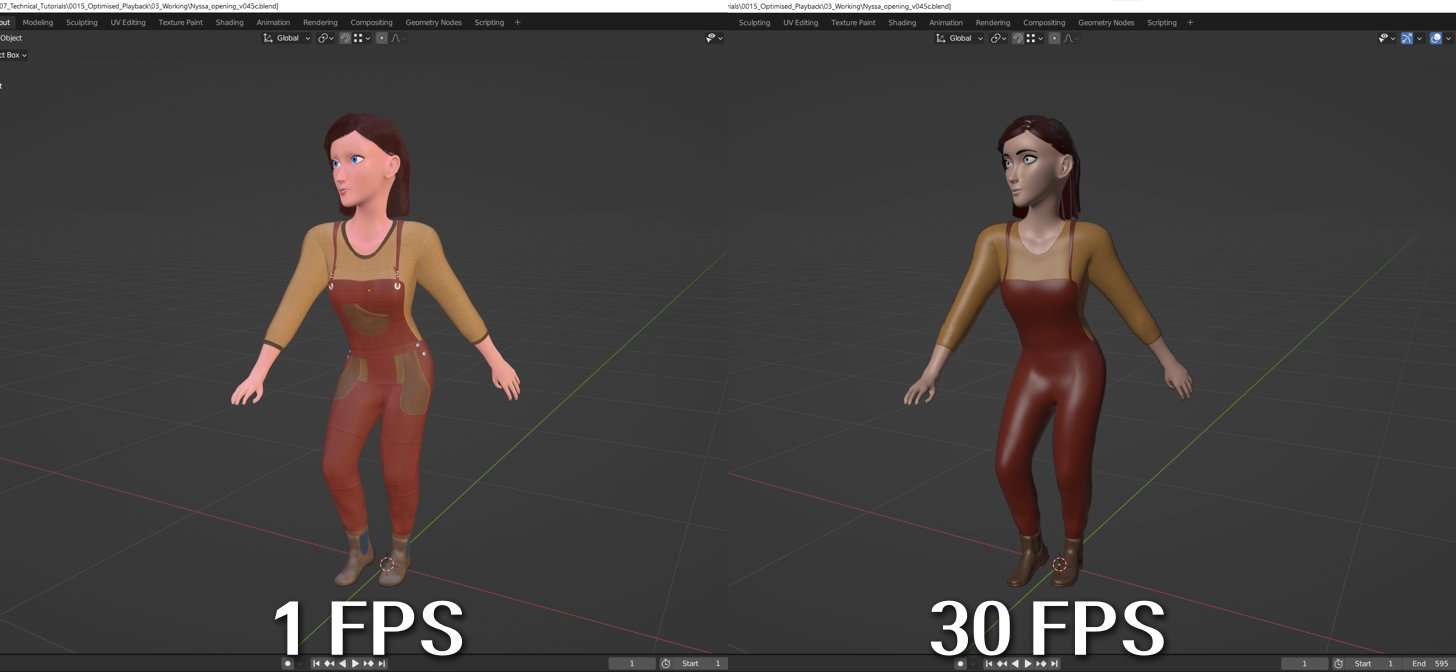This screenshot has width=1456, height=672.
Task: Toggle snapping magnet in right window header
Action: pyautogui.click(x=1018, y=38)
